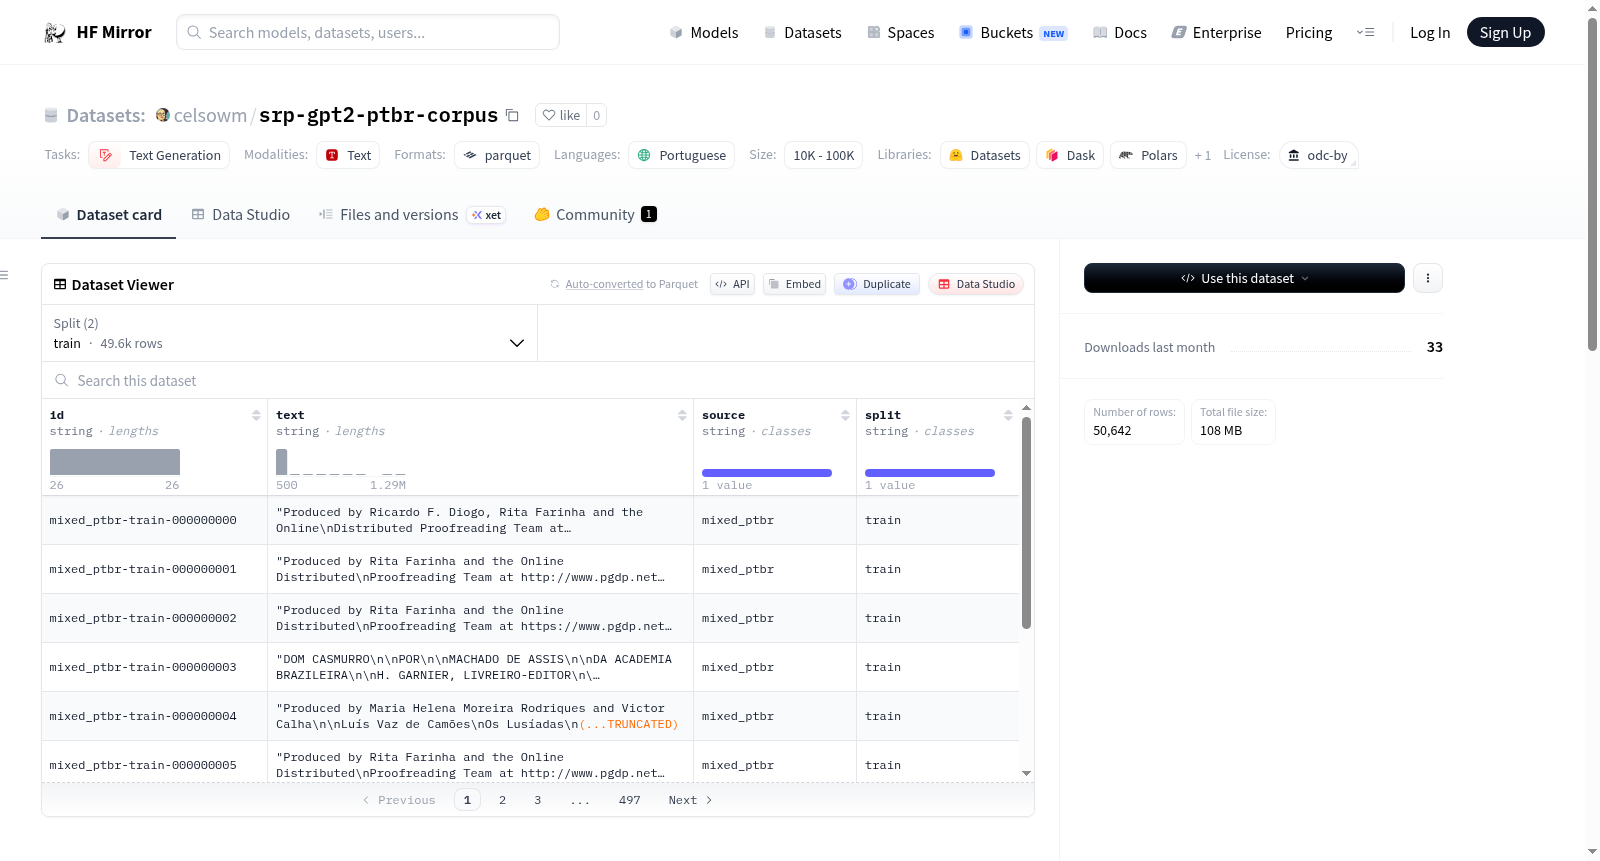Click sort icon on source column
Viewport: 1600px width, 861px height.
pyautogui.click(x=845, y=415)
